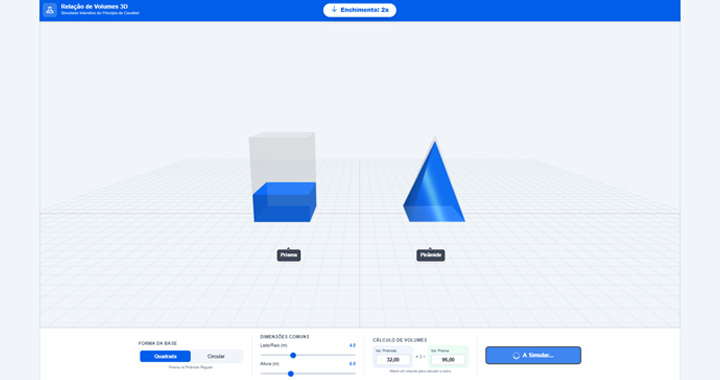720x380 pixels.
Task: Click the flask logo icon in header
Action: click(50, 10)
